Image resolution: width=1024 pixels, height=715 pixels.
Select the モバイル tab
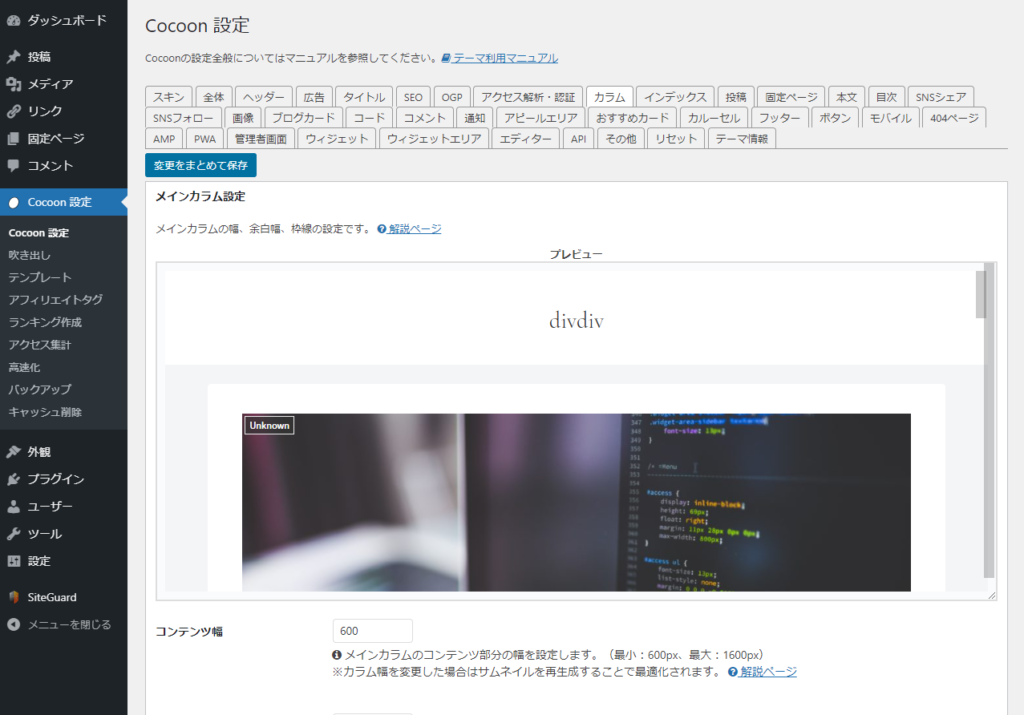[x=889, y=118]
